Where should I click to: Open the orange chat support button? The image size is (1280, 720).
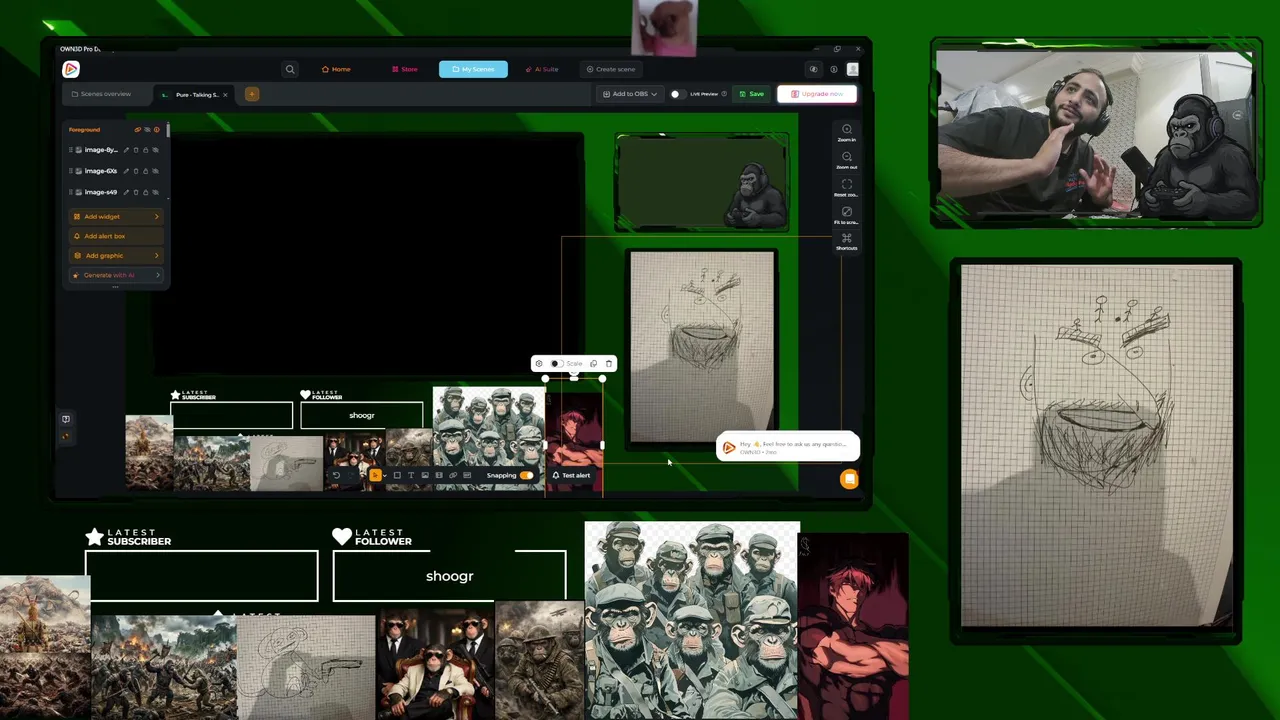[849, 479]
